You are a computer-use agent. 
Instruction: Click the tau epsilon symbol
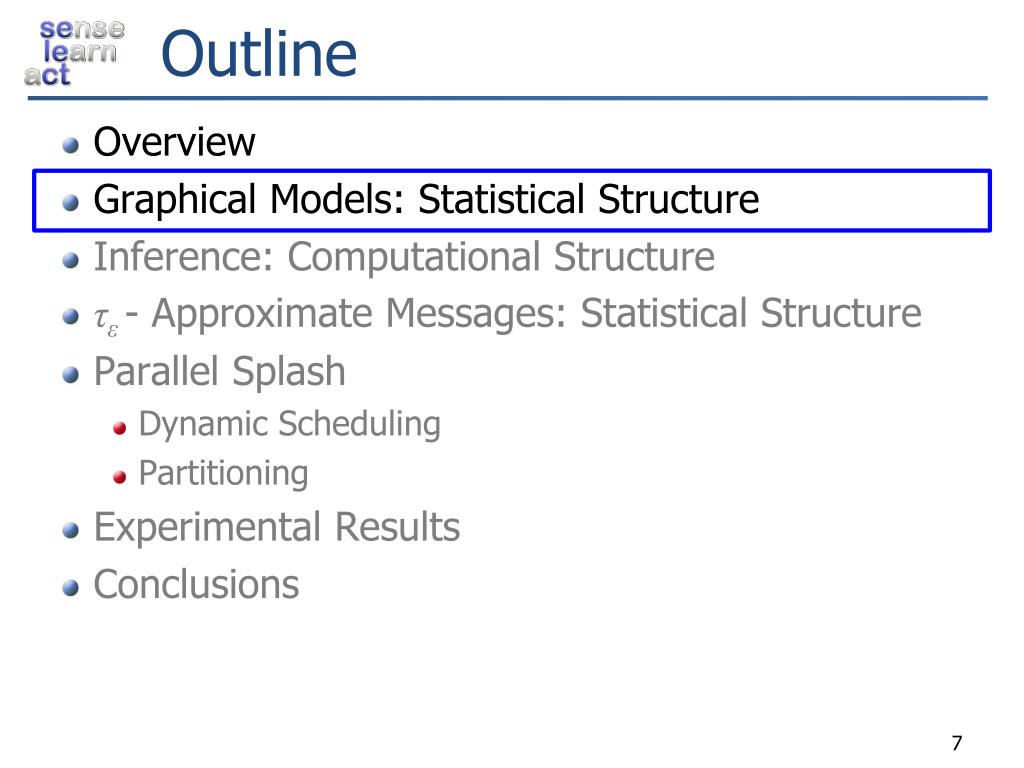(x=106, y=321)
